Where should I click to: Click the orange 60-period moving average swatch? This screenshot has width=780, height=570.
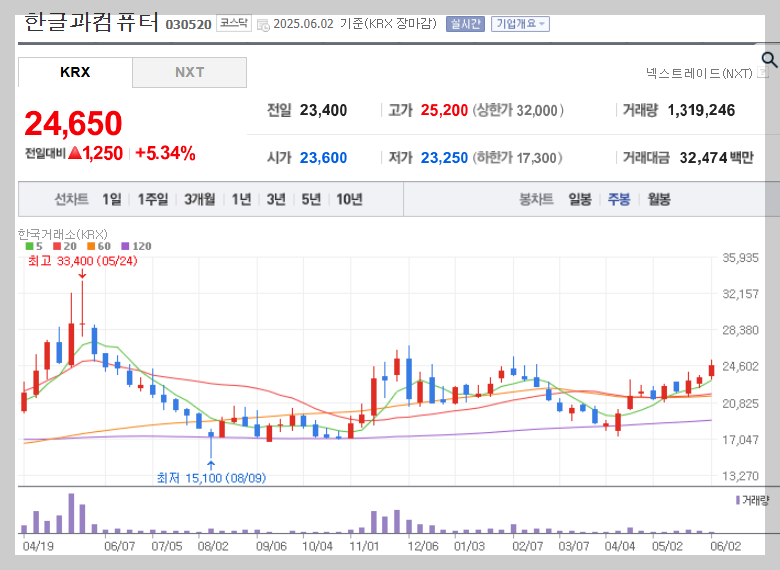click(91, 246)
